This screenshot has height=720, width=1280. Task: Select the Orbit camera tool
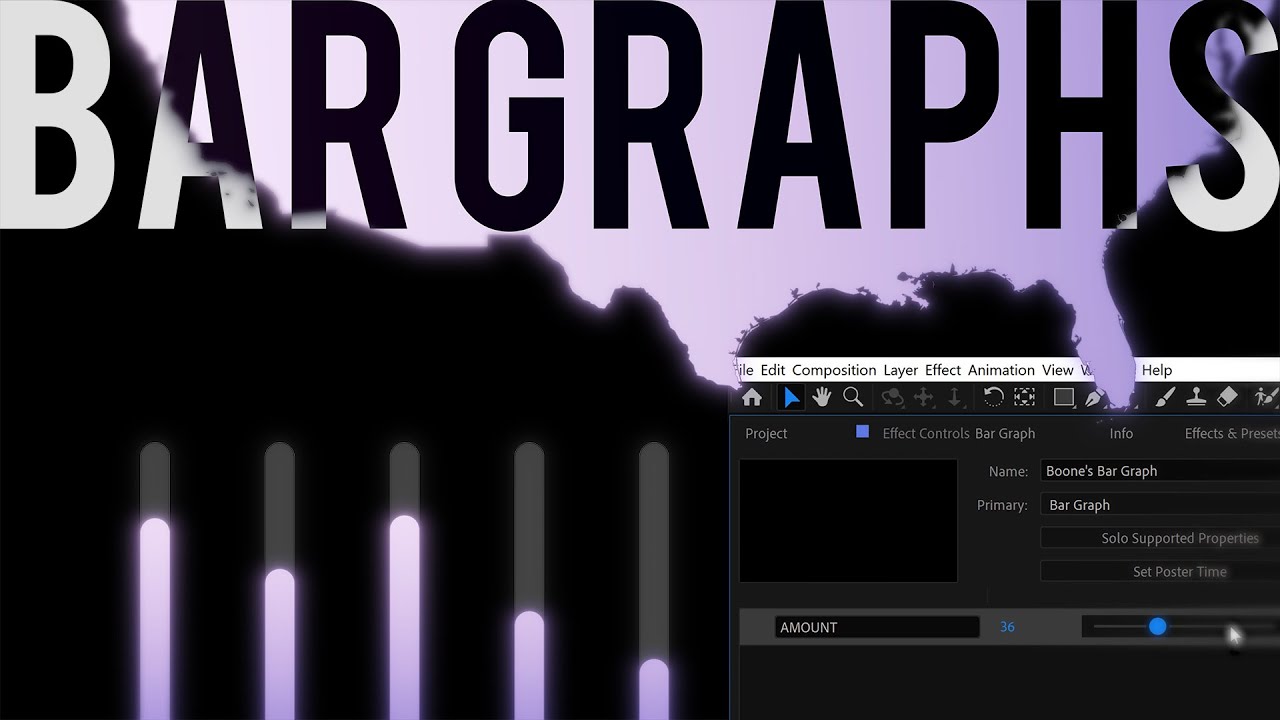click(892, 398)
